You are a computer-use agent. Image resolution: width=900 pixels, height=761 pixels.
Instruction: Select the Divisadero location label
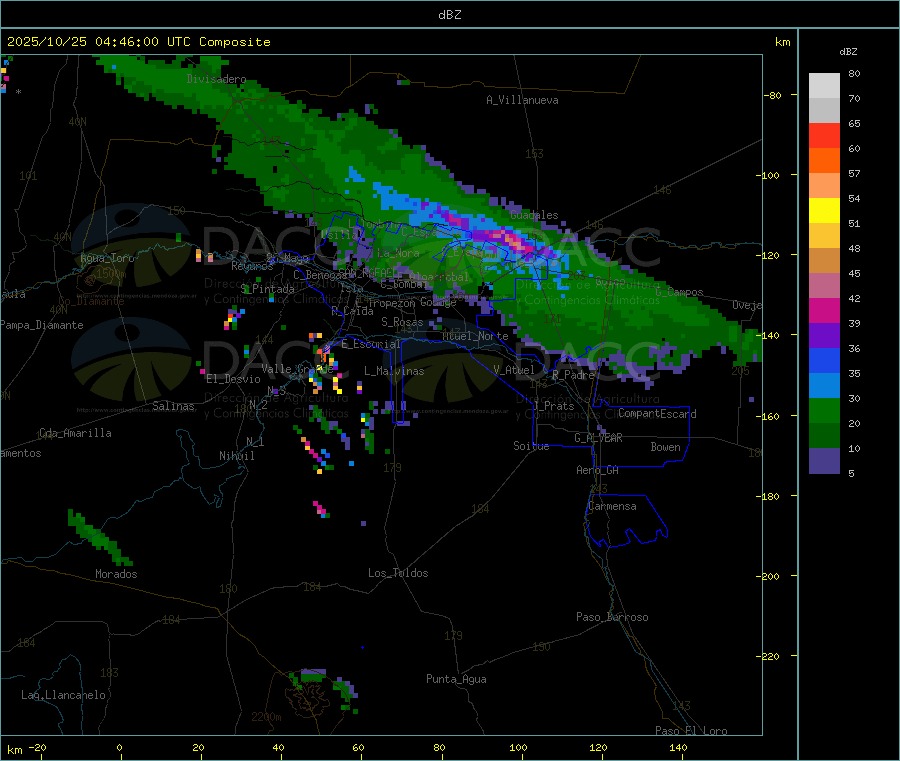click(x=216, y=79)
